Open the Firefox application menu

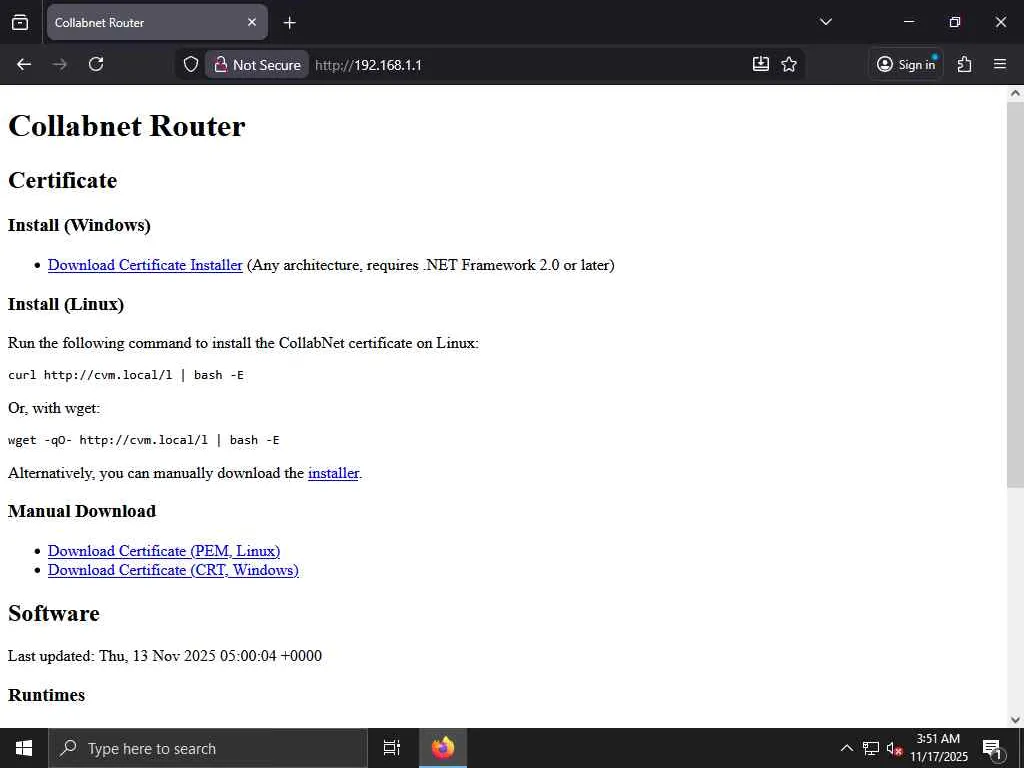pos(1000,64)
